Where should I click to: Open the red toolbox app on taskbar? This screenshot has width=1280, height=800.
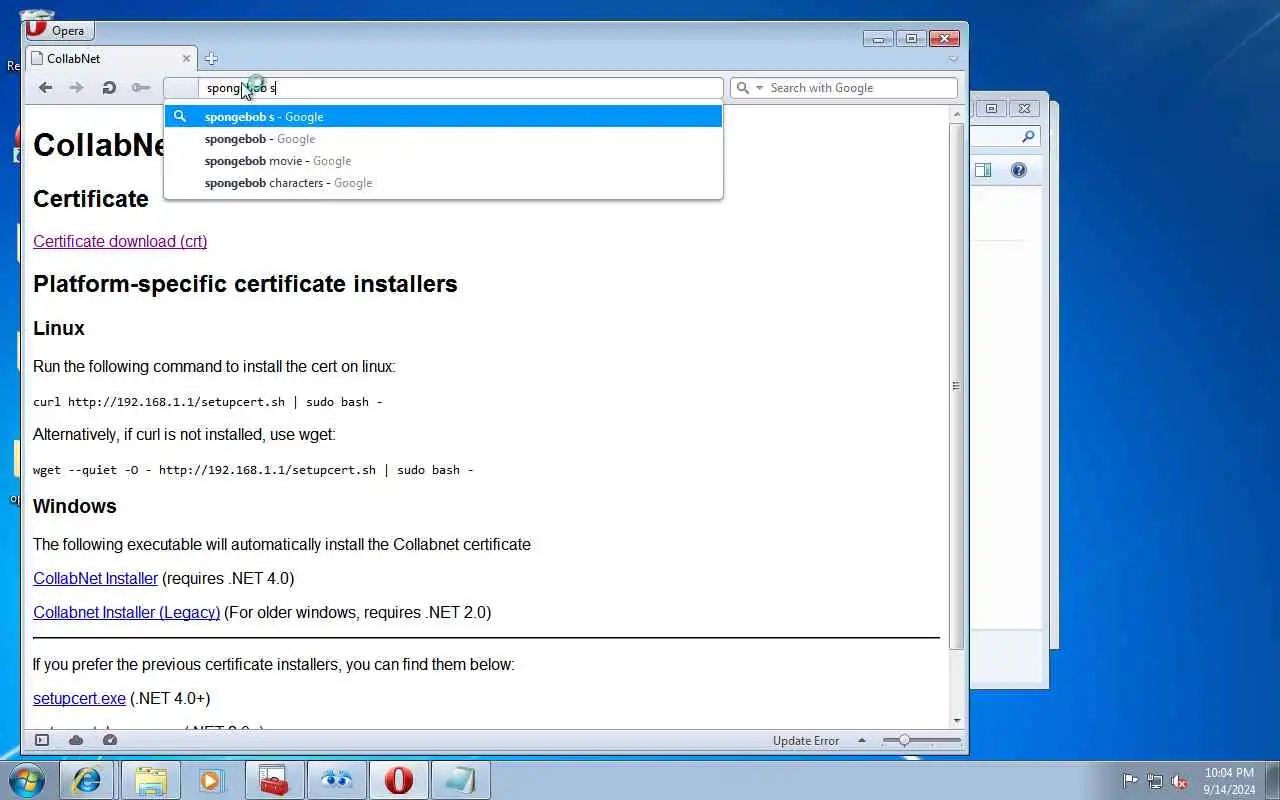274,780
